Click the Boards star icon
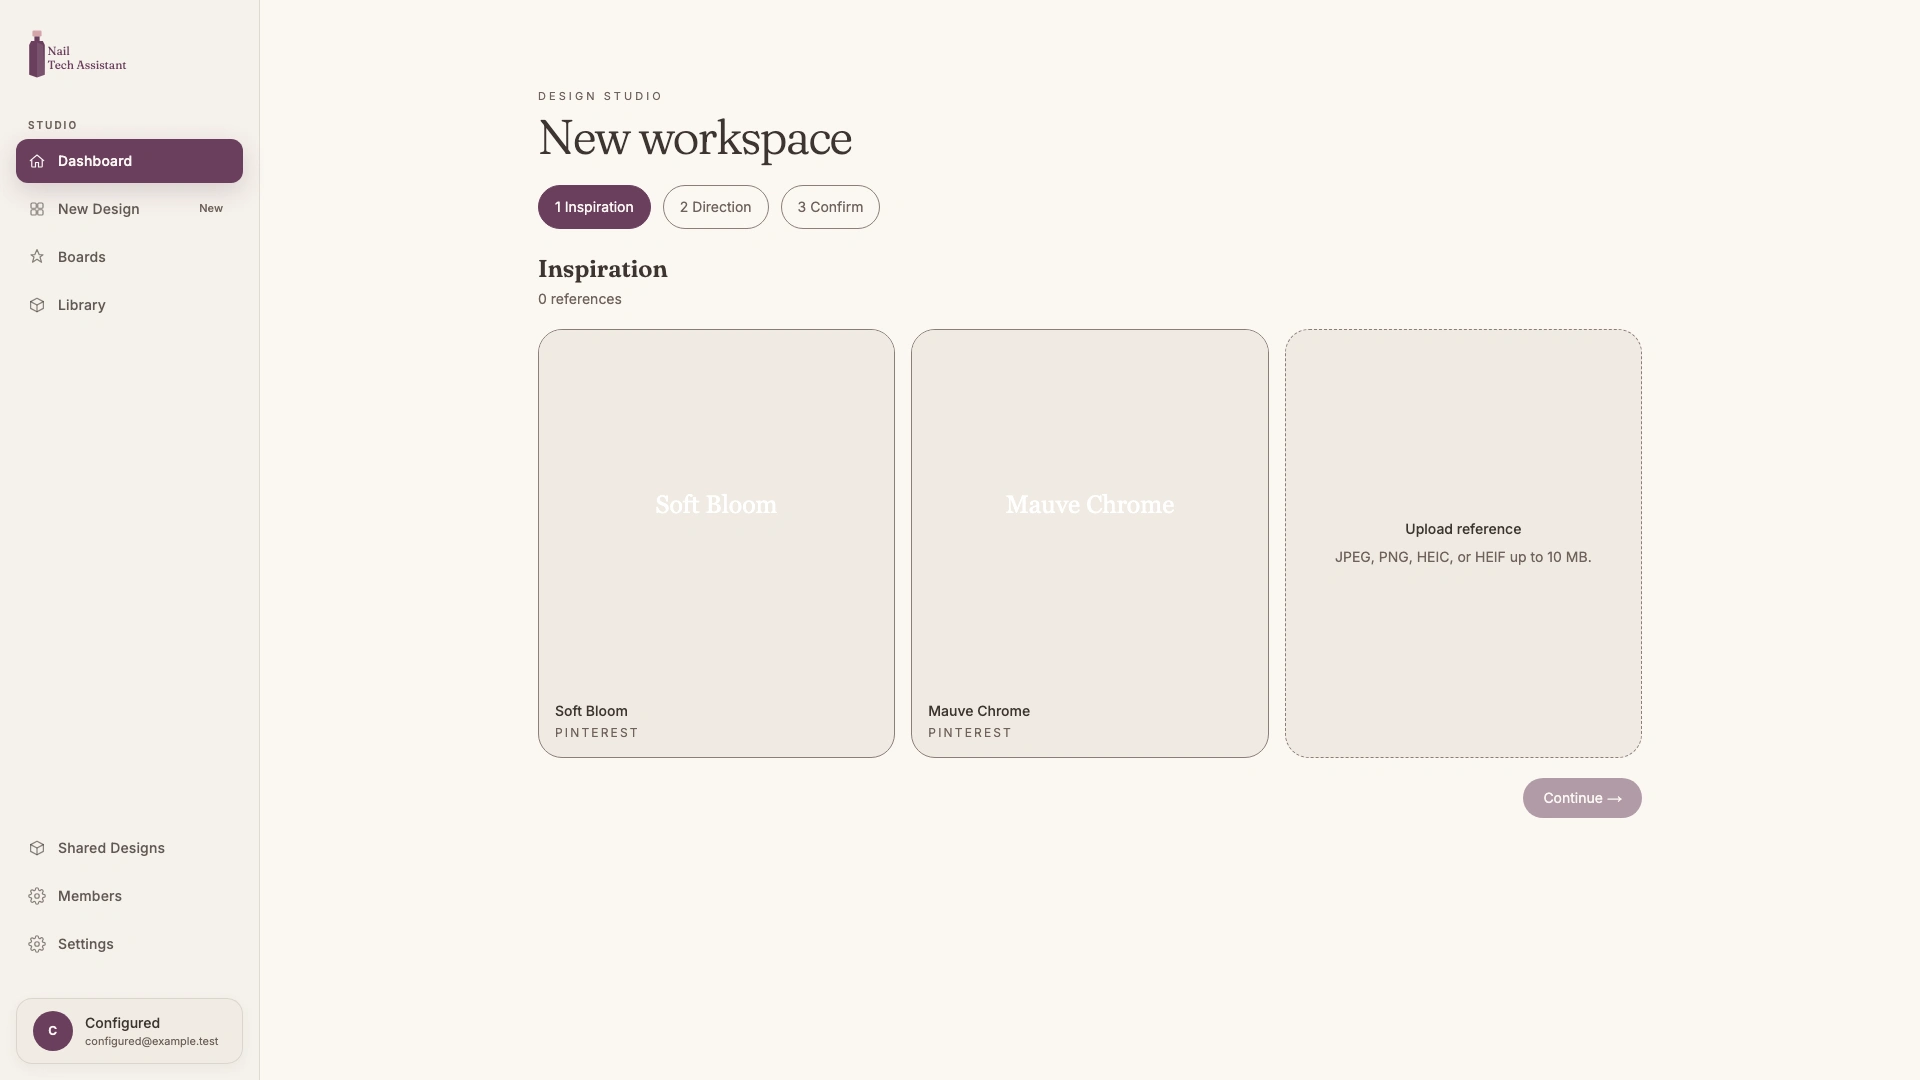The width and height of the screenshot is (1920, 1080). [x=37, y=257]
